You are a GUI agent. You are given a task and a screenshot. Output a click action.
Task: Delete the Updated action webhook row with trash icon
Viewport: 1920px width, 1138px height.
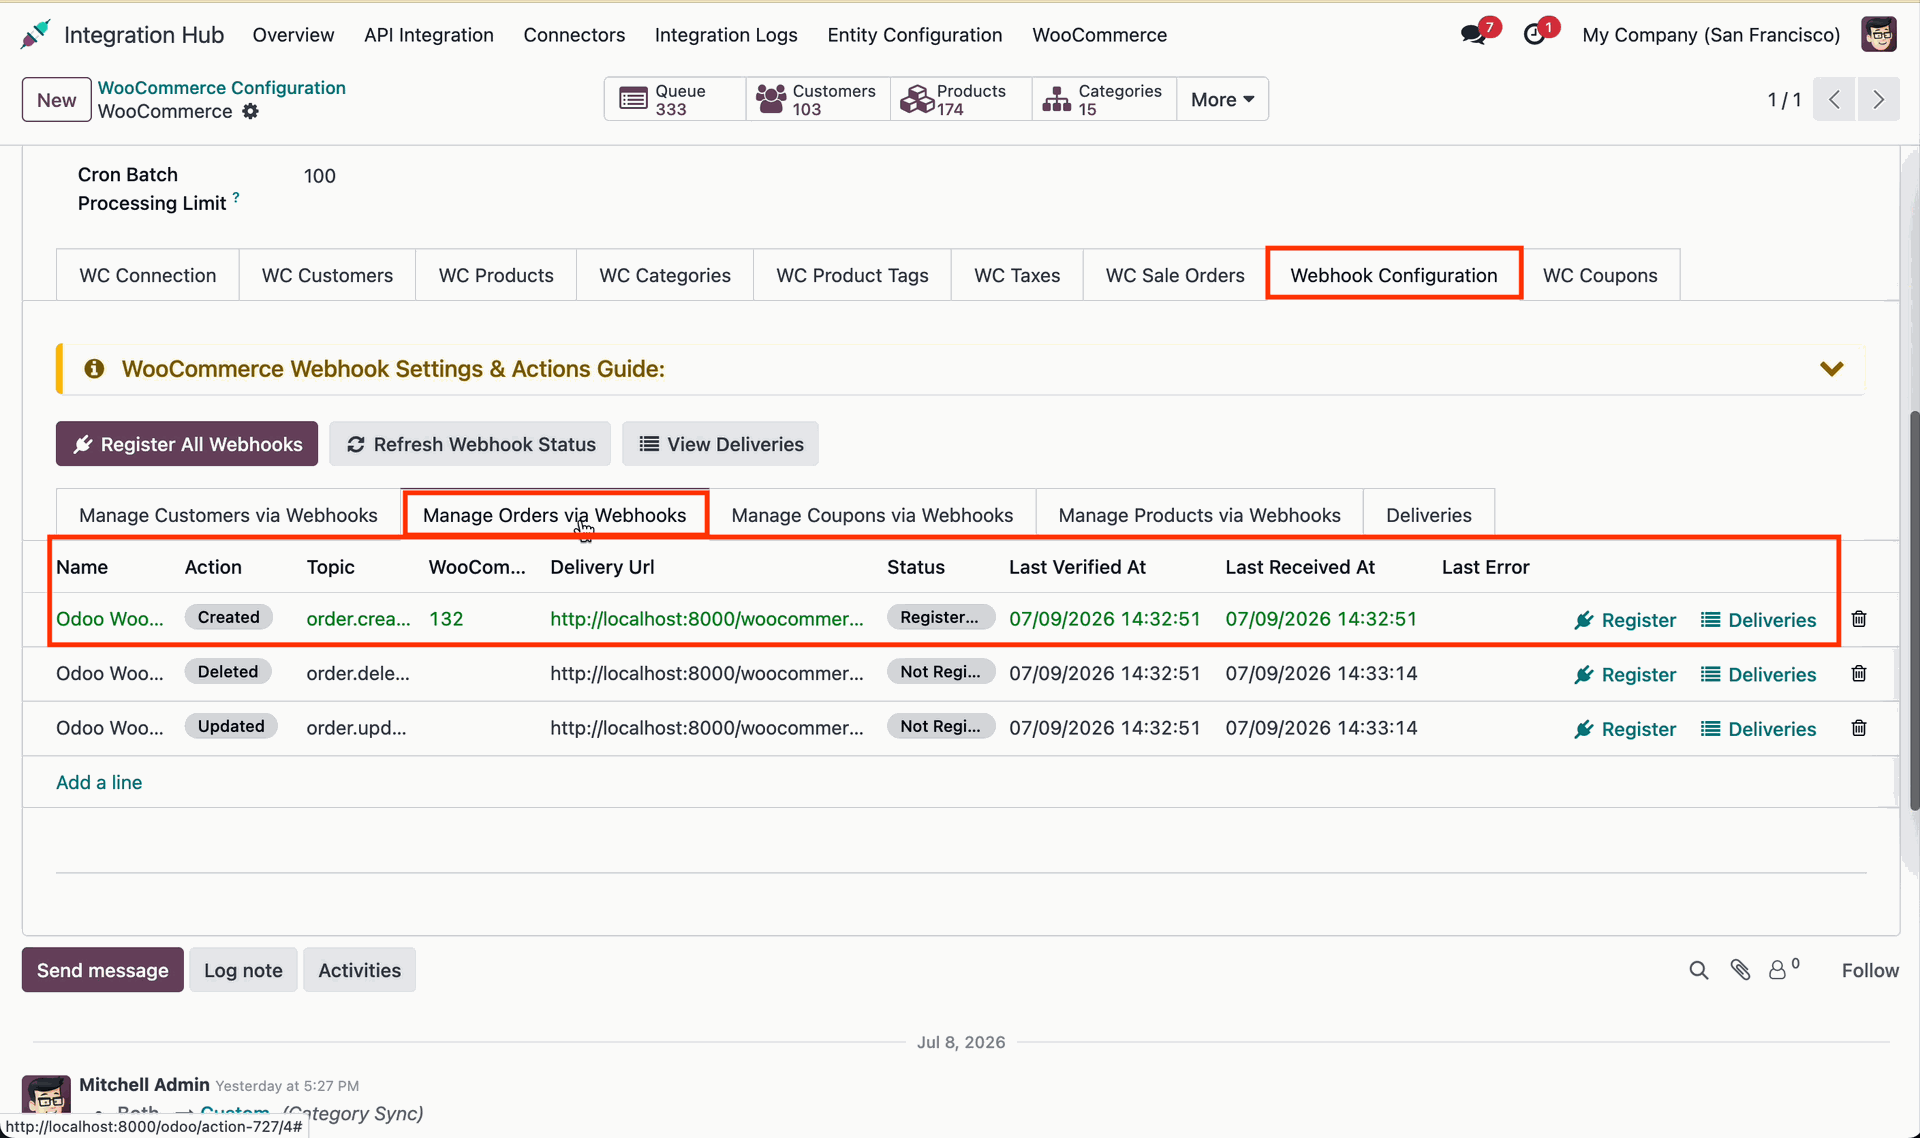point(1859,728)
